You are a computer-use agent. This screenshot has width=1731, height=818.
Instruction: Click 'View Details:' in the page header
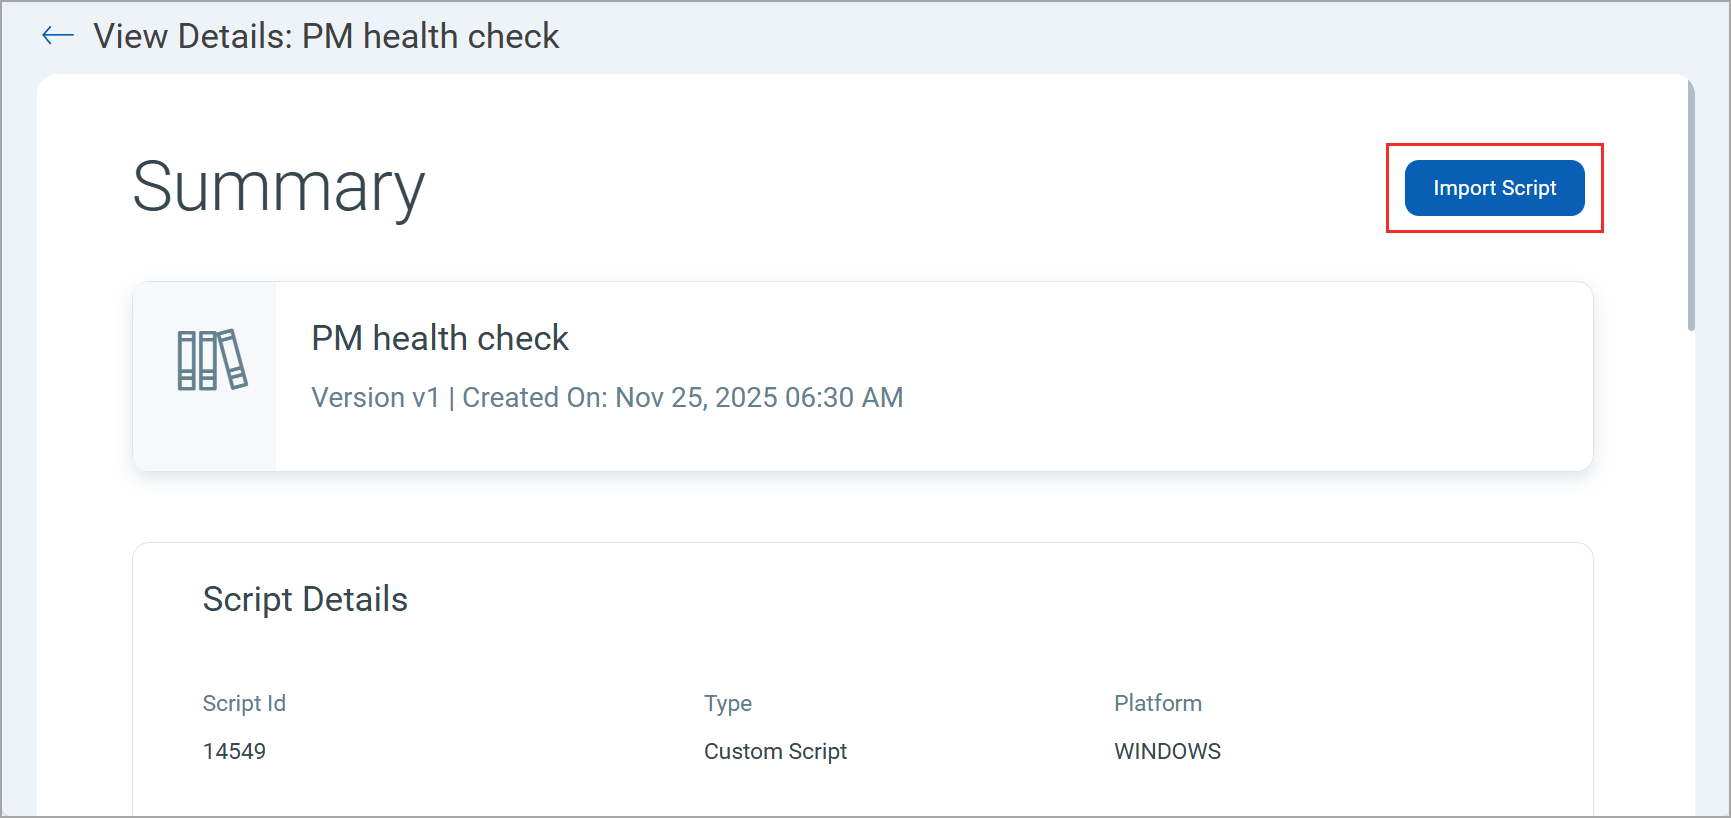tap(193, 37)
